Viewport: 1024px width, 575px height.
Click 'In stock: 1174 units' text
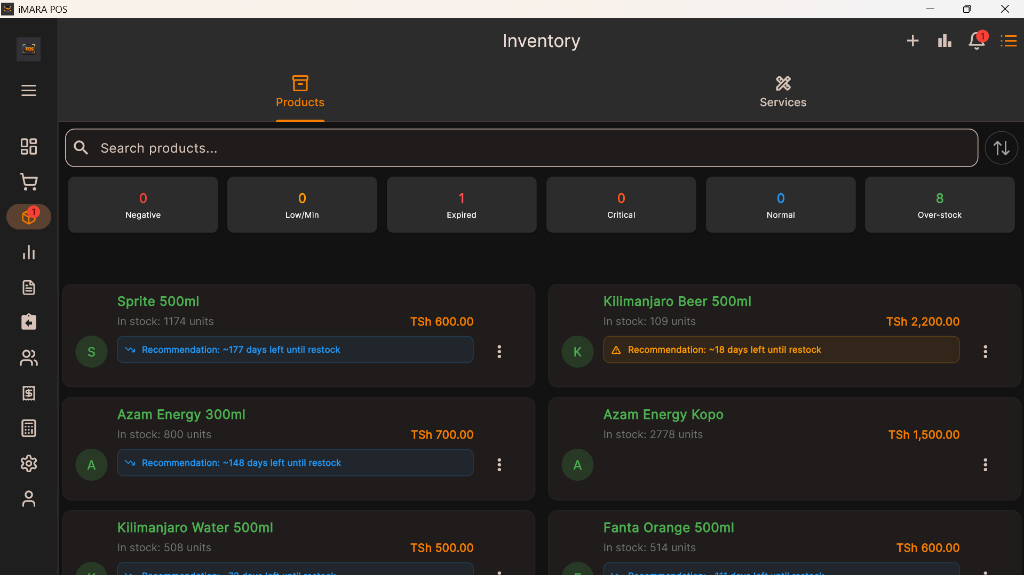point(165,321)
